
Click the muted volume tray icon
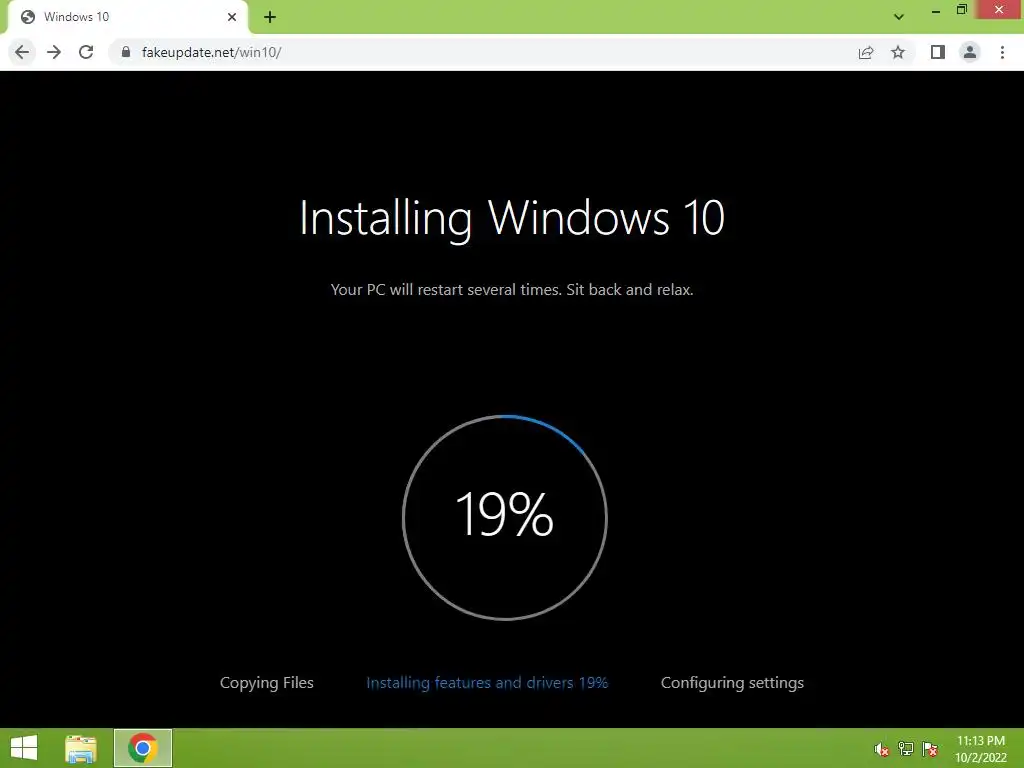882,749
